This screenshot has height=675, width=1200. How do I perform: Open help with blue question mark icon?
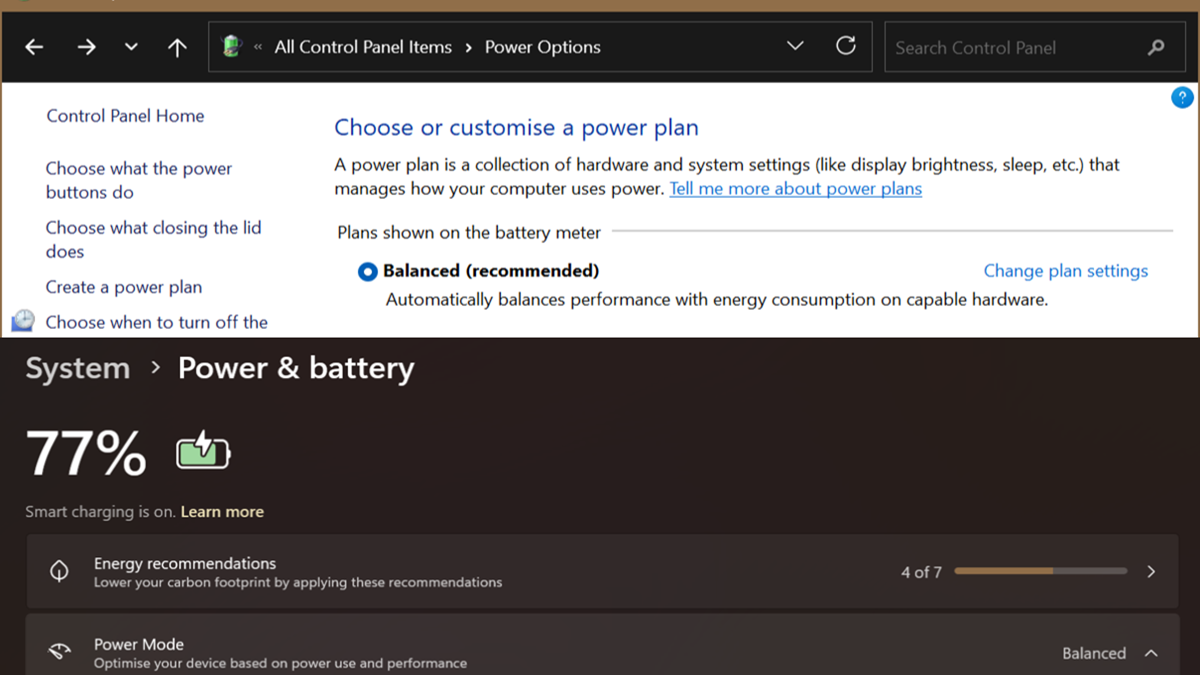point(1182,98)
